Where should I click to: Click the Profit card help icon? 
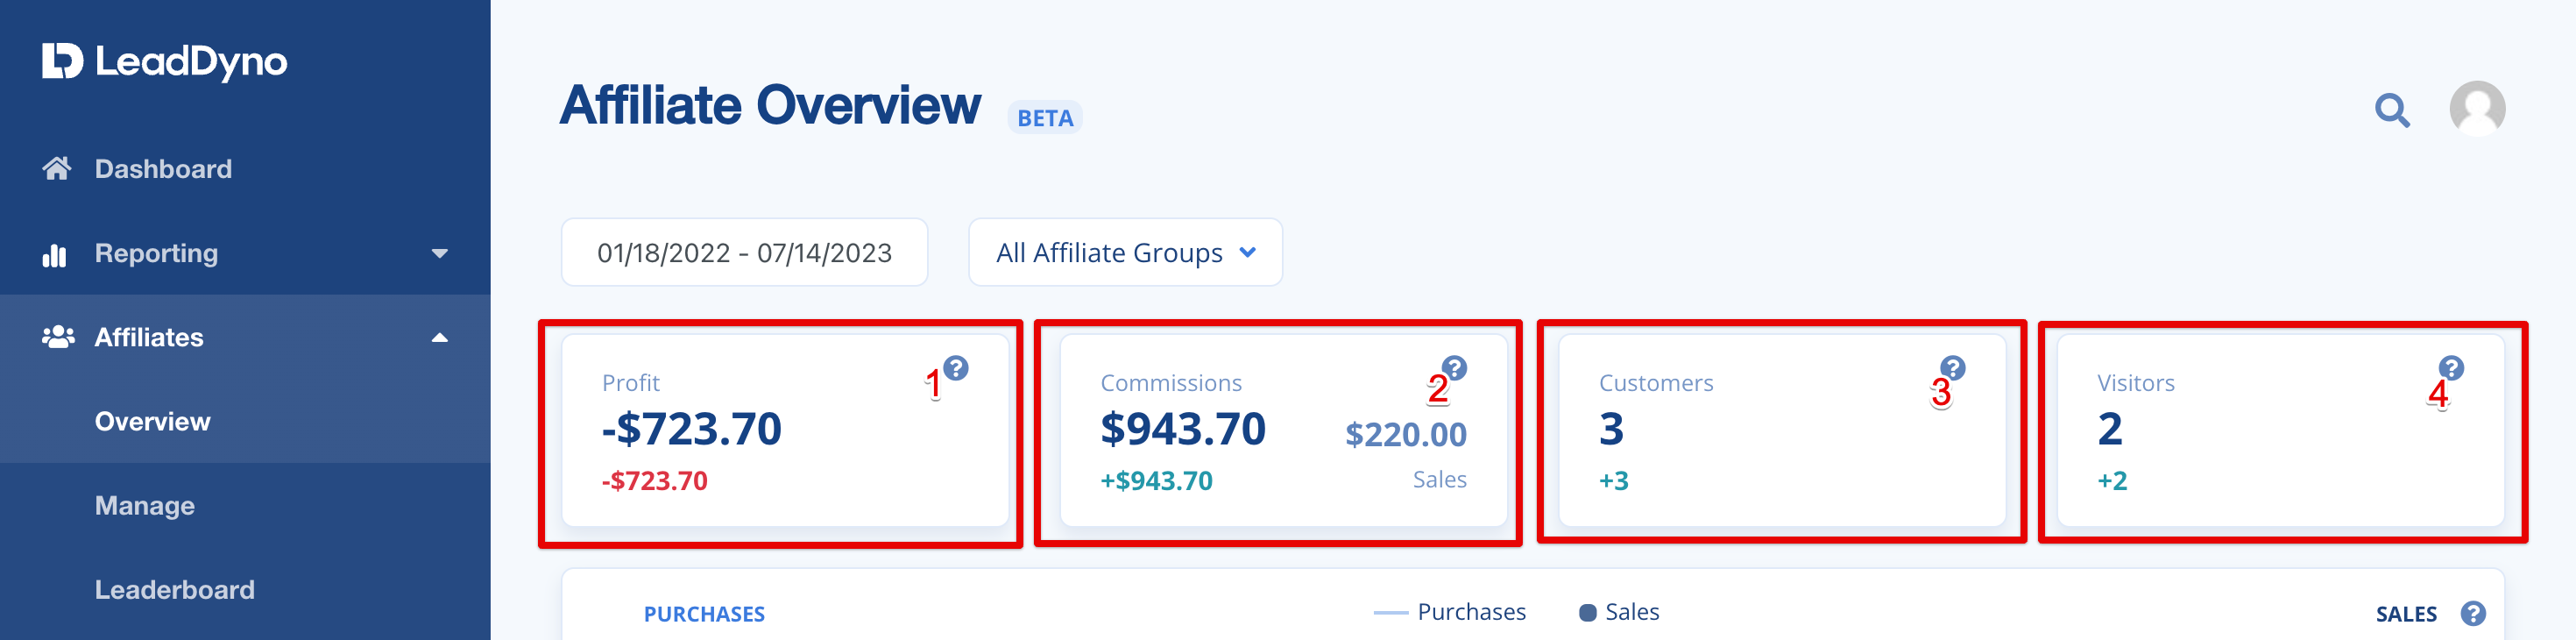point(956,368)
